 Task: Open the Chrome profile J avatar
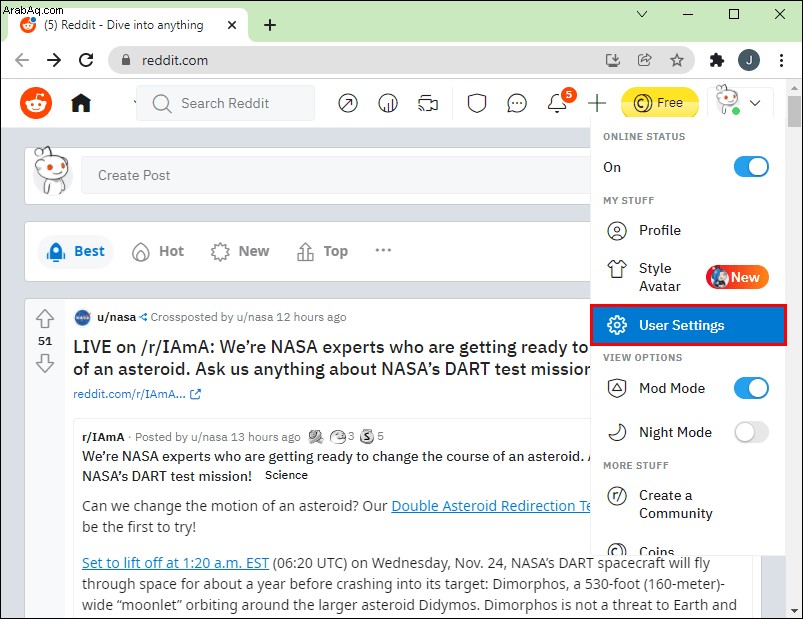tap(749, 60)
